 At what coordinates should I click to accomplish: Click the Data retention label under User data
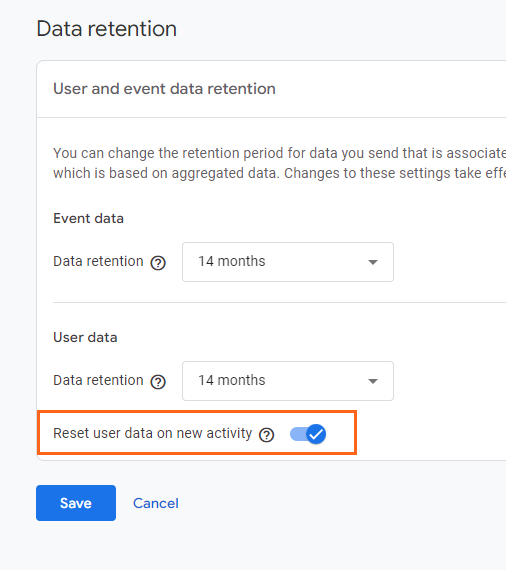click(98, 380)
